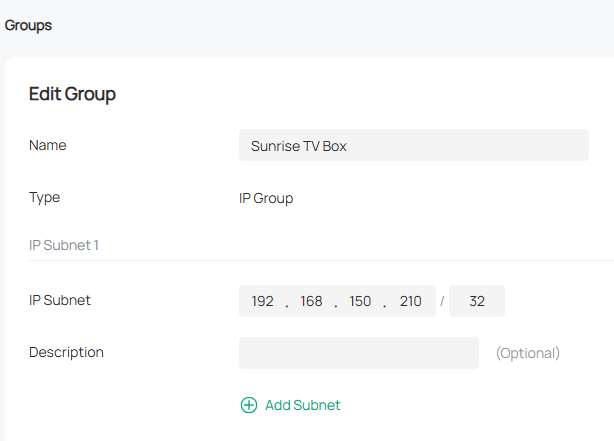
Task: Select the fourth IP octet field 210
Action: 410,301
